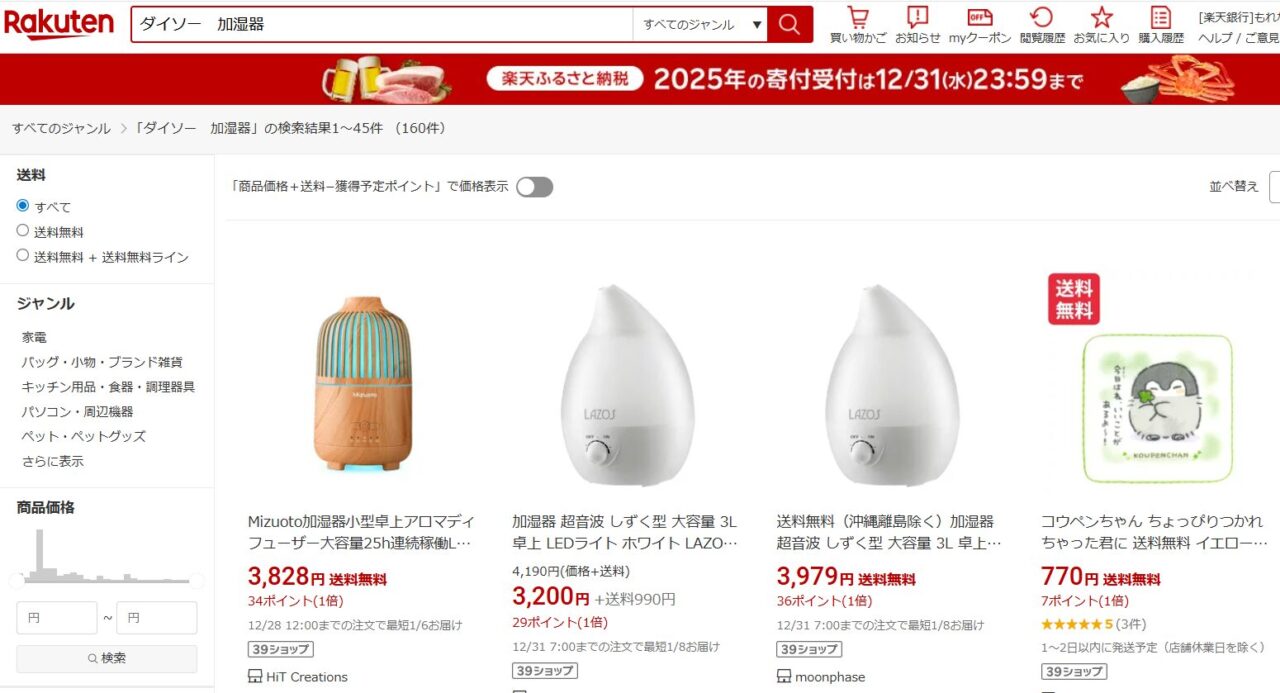Choose the 家電 genre
The image size is (1280, 693).
pyautogui.click(x=34, y=337)
